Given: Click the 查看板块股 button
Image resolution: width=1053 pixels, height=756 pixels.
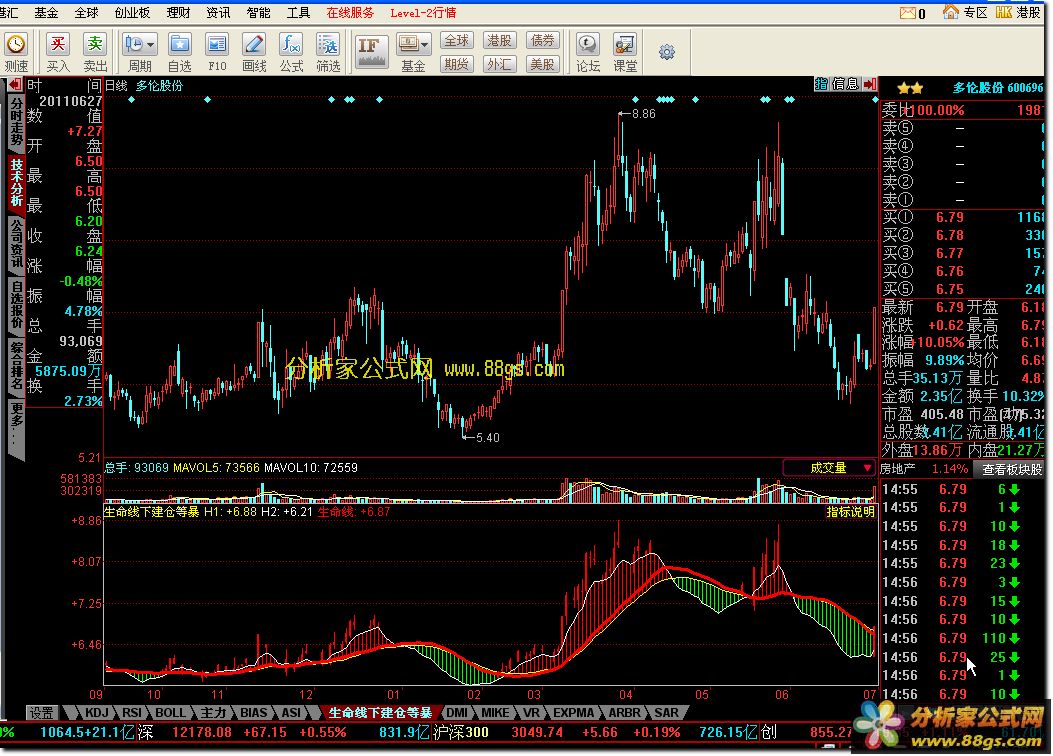Looking at the screenshot, I should [1012, 469].
